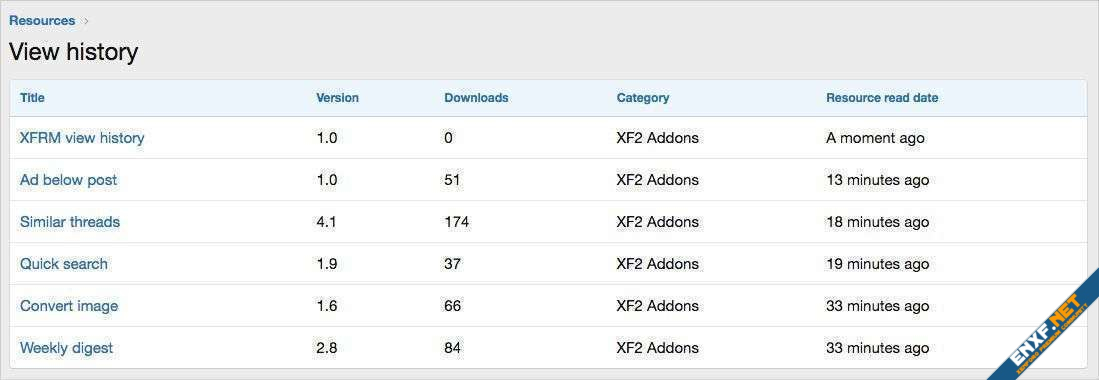Click the version 4.1 cell
This screenshot has height=380, width=1099.
[x=327, y=222]
